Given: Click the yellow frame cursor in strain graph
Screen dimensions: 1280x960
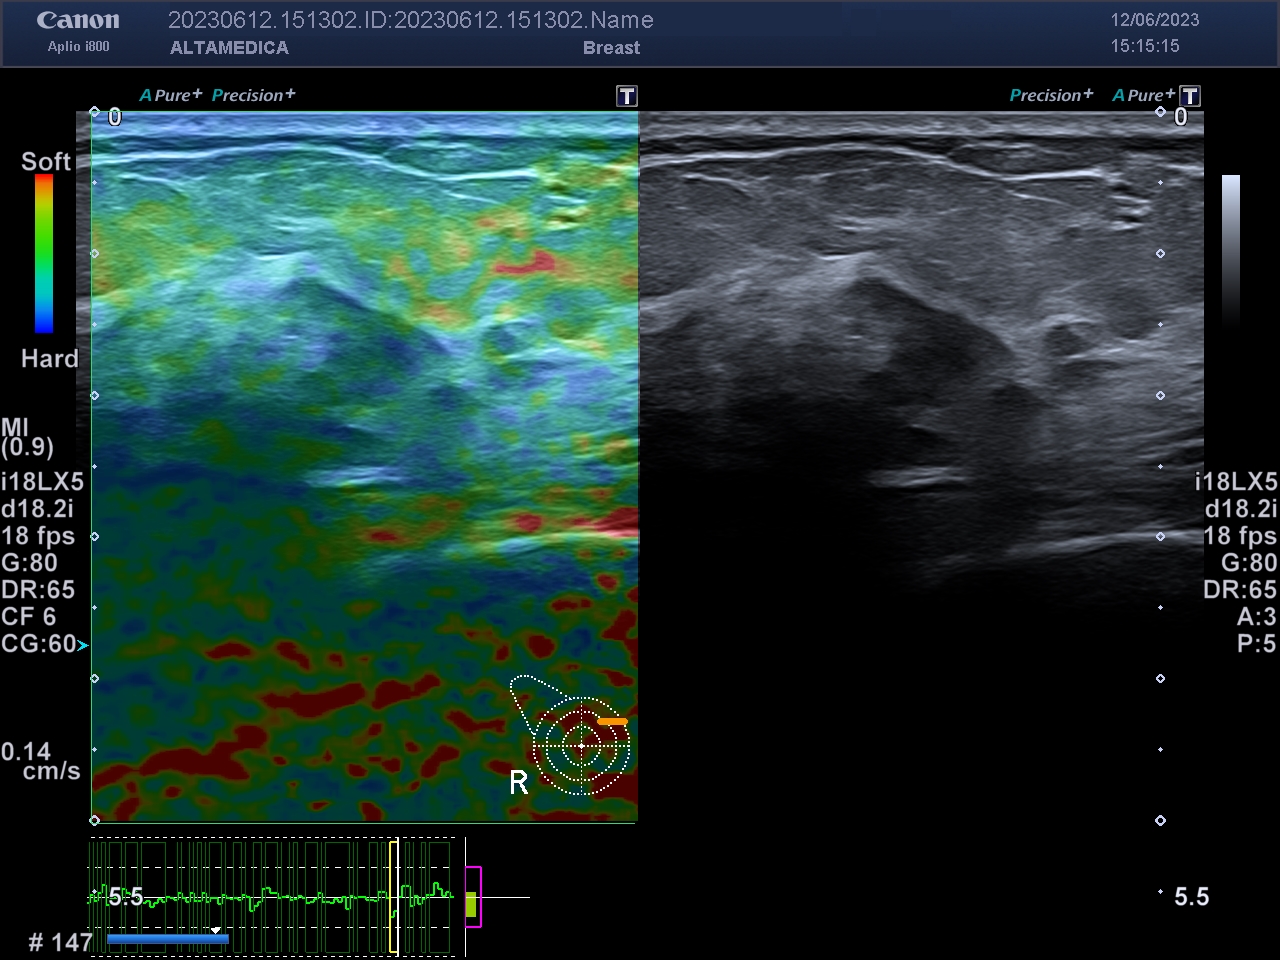Looking at the screenshot, I should point(394,897).
